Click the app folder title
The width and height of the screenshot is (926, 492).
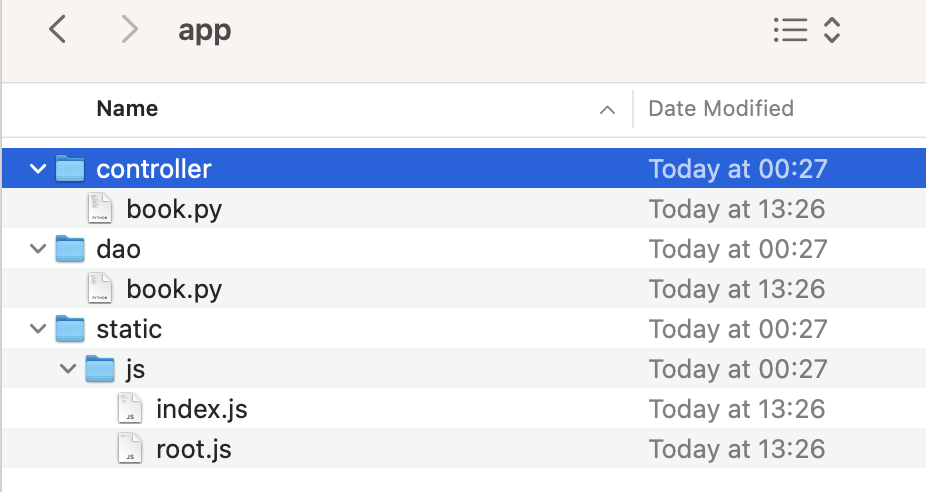204,31
